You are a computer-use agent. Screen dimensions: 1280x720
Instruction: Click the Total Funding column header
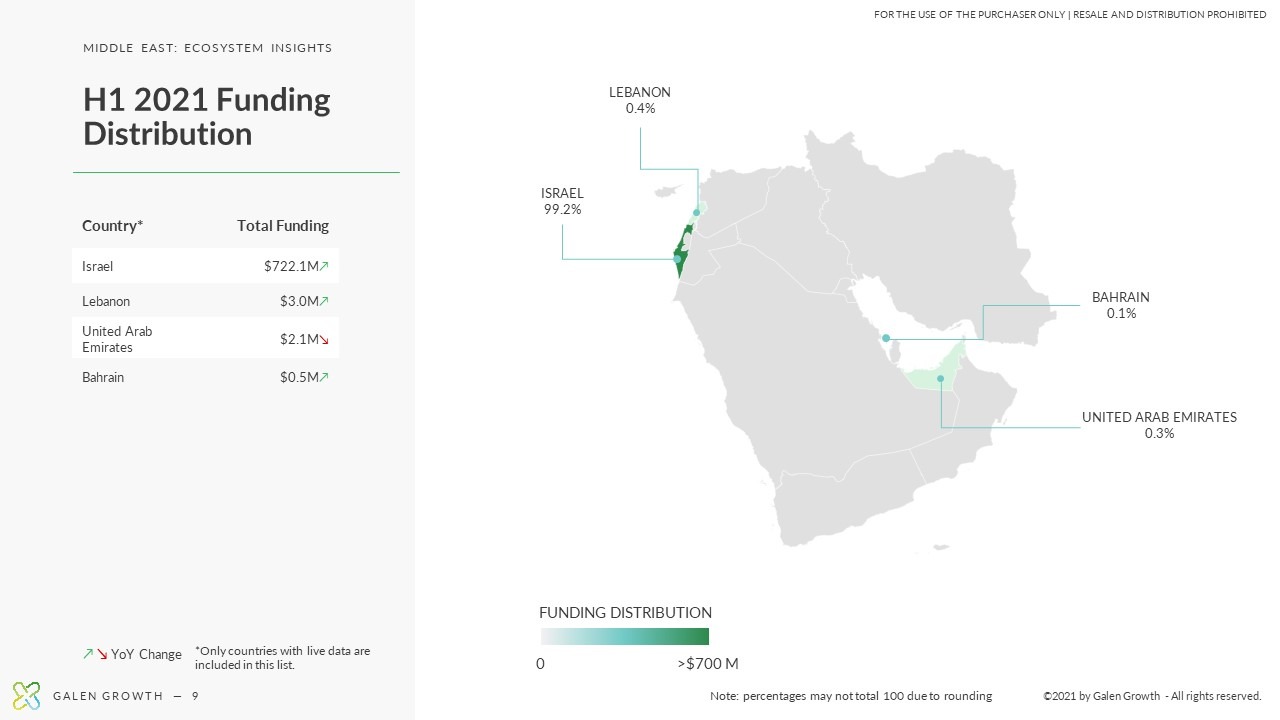pos(283,226)
